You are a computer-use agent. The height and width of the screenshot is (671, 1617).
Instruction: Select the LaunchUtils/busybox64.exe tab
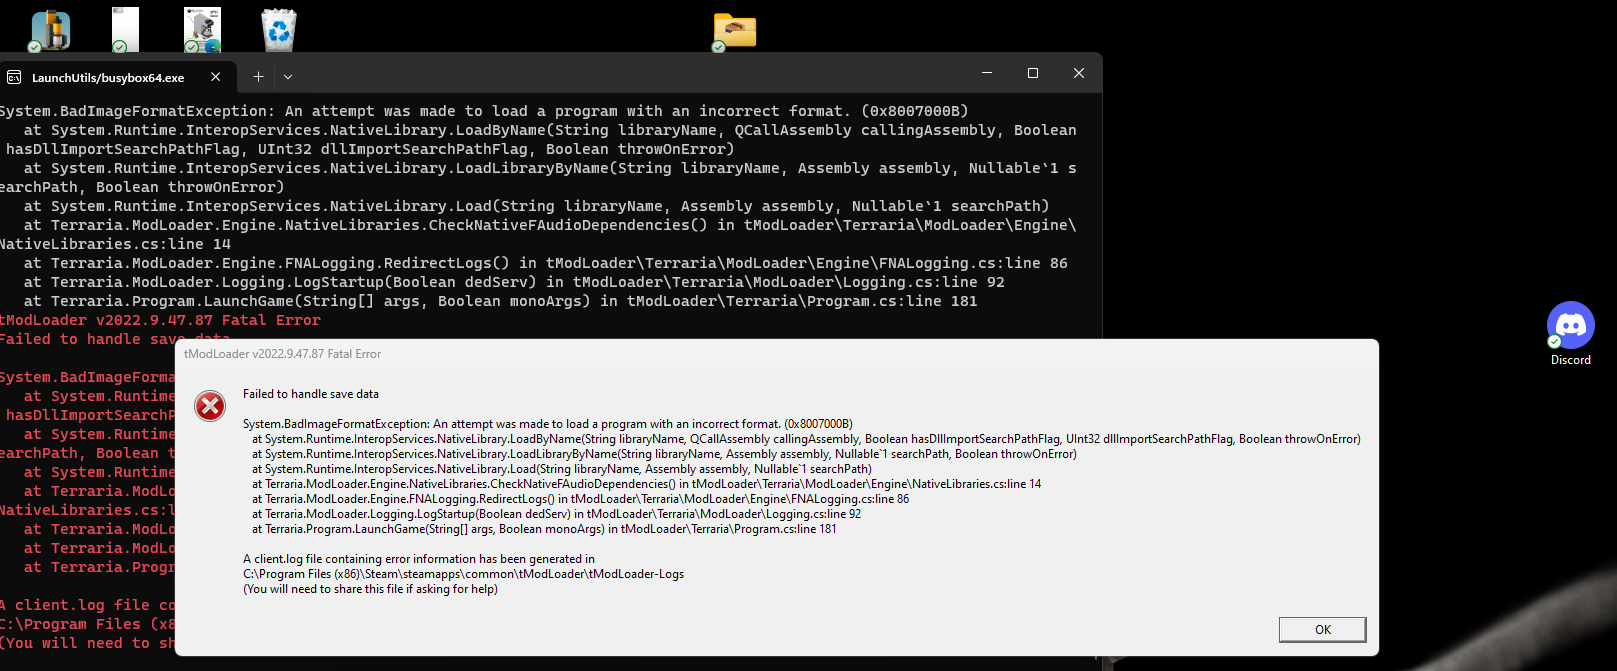[118, 77]
